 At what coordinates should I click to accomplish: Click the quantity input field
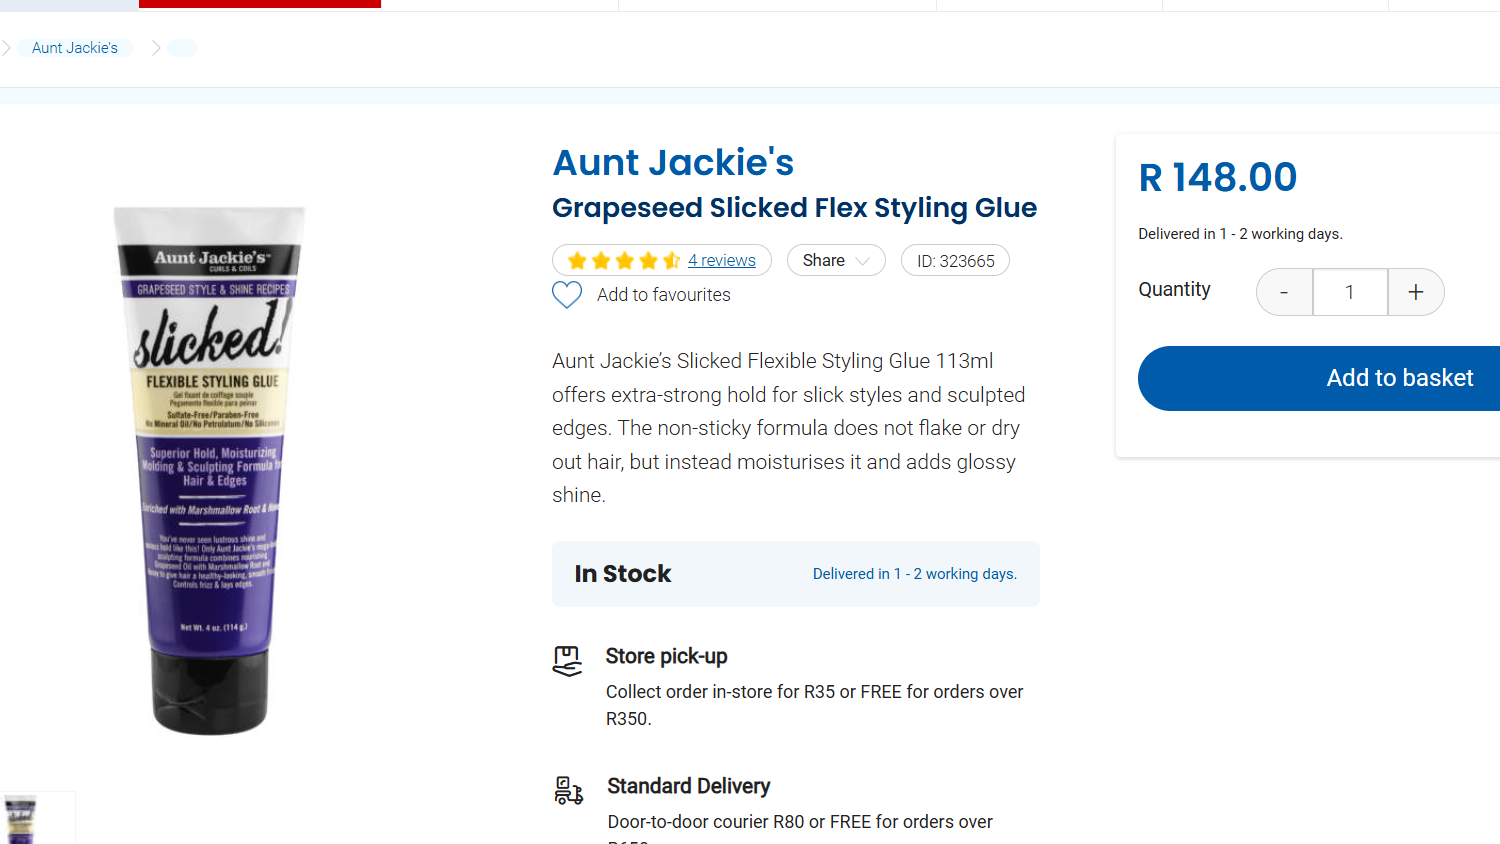1350,292
